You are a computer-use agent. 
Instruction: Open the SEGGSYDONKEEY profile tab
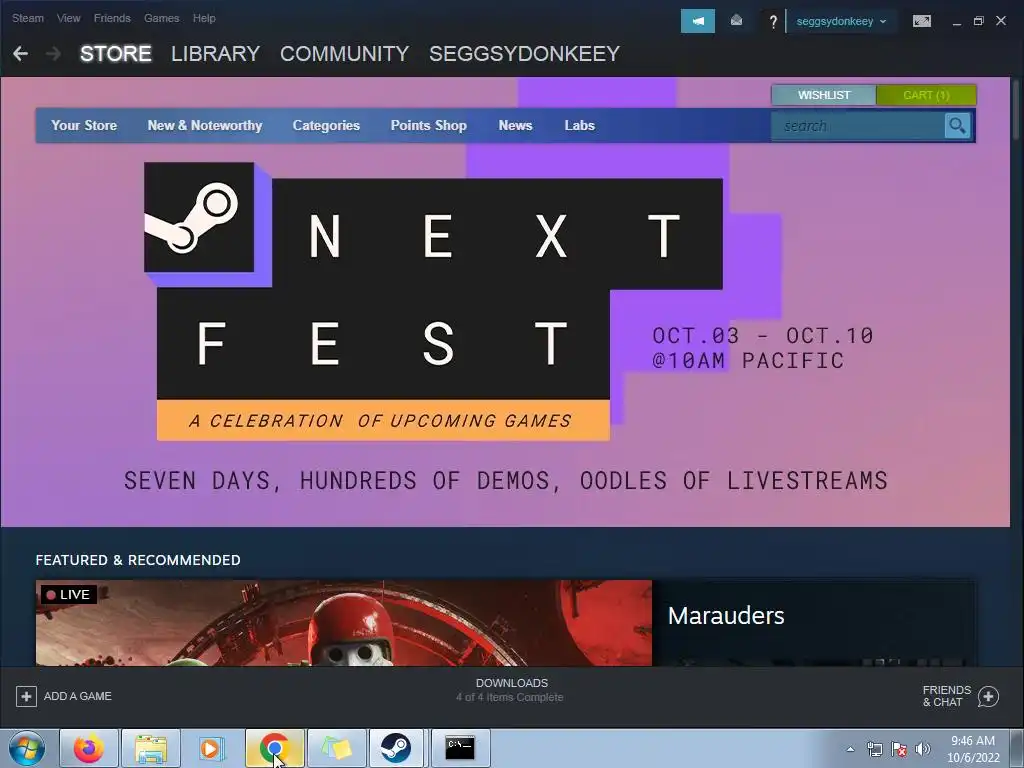[x=524, y=54]
